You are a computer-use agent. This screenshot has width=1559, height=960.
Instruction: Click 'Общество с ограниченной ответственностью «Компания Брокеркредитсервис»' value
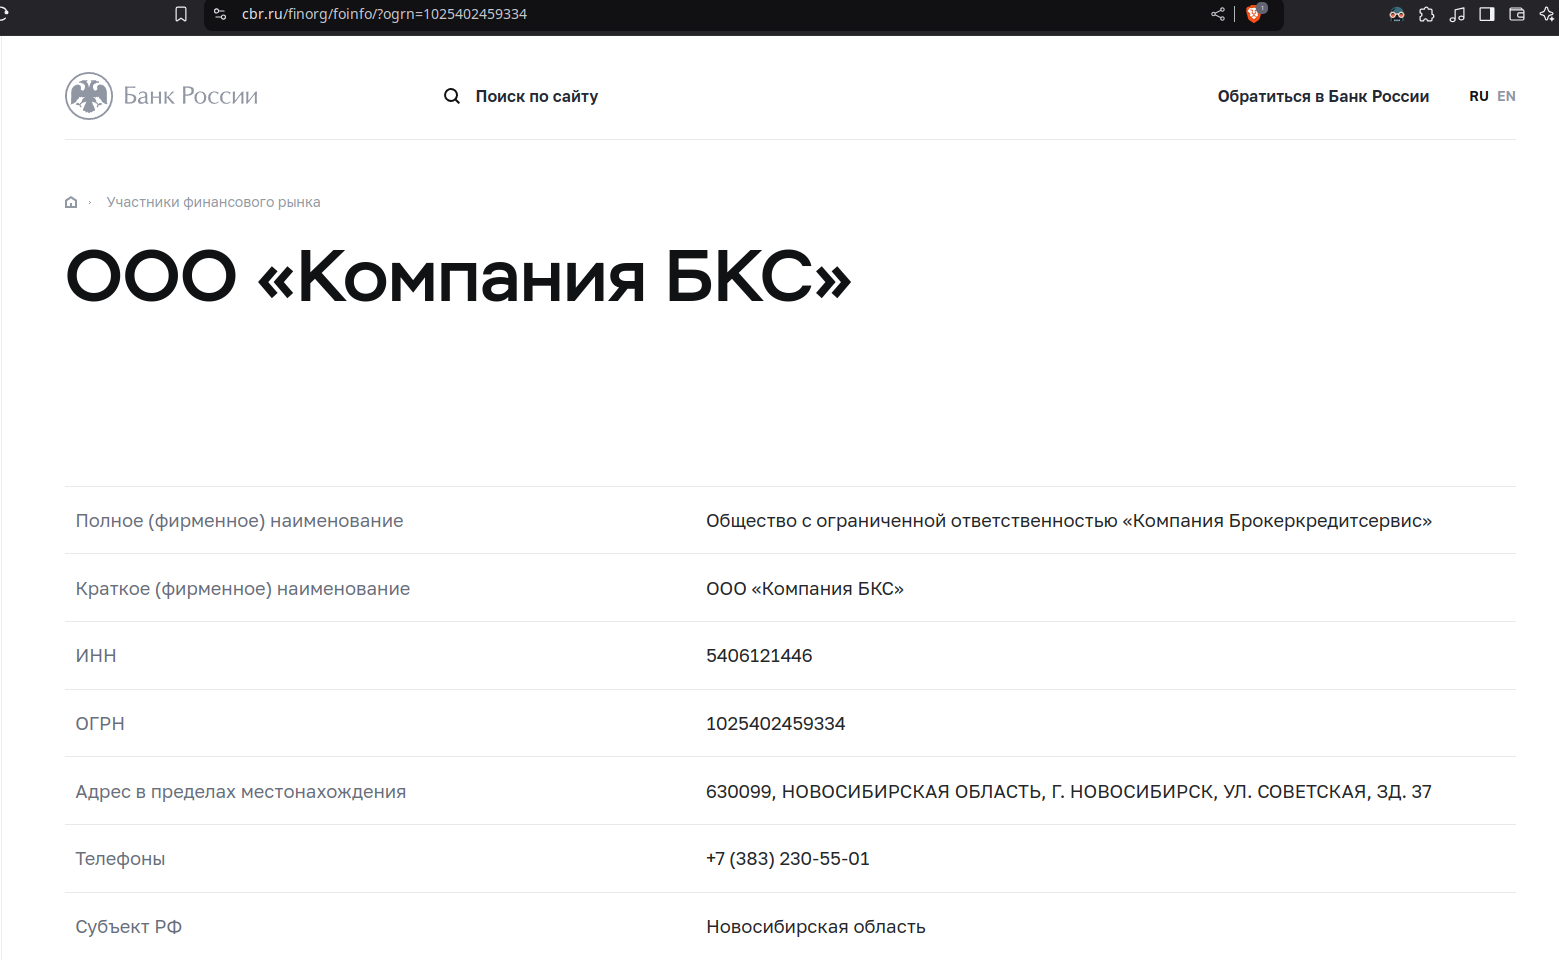click(1069, 521)
